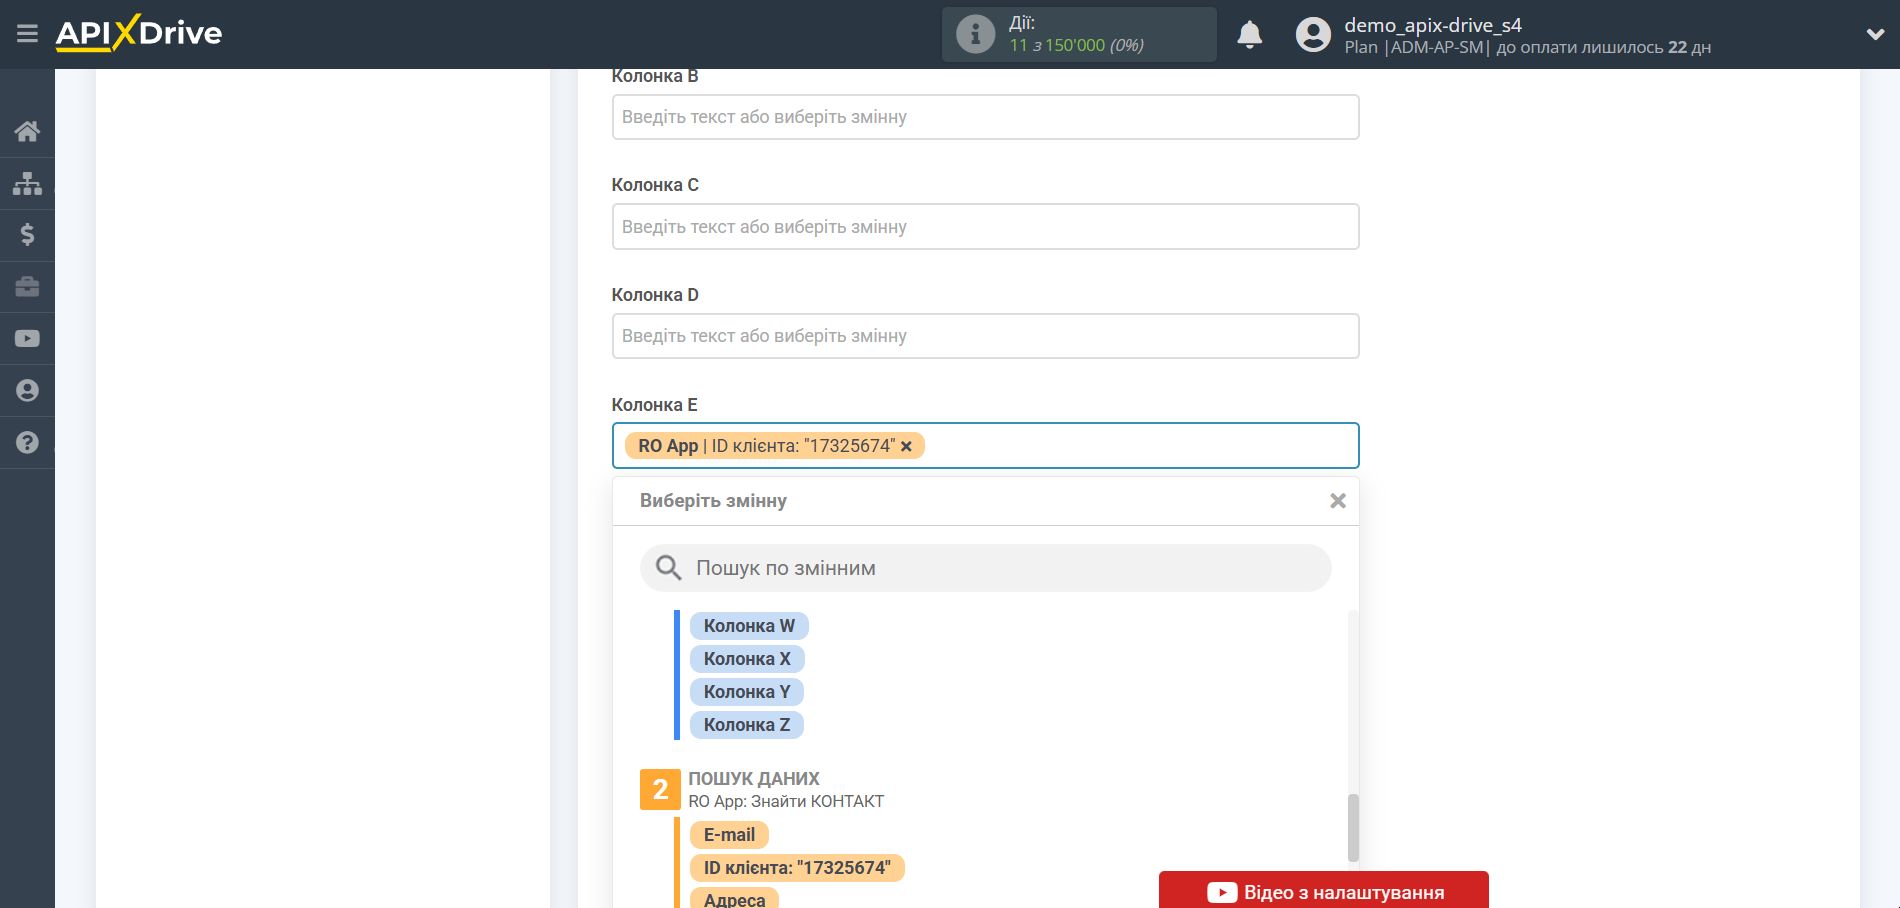Open the hamburger menu in the header

coord(27,34)
